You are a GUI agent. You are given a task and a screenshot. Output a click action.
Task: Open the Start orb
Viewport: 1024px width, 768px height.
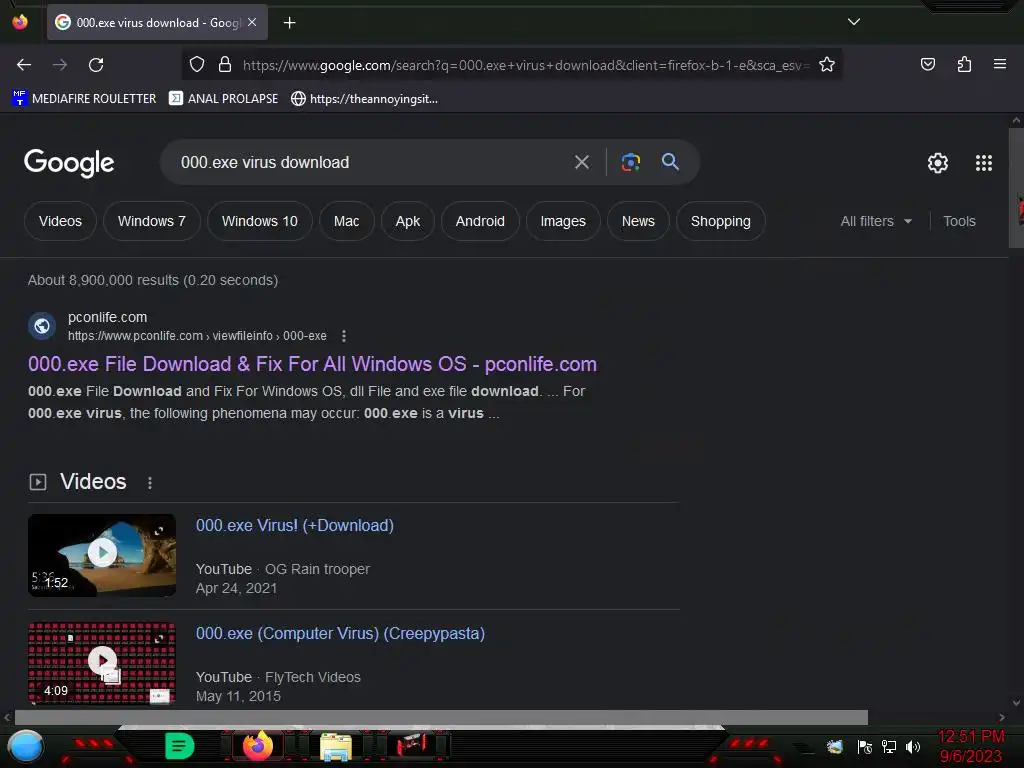click(26, 746)
